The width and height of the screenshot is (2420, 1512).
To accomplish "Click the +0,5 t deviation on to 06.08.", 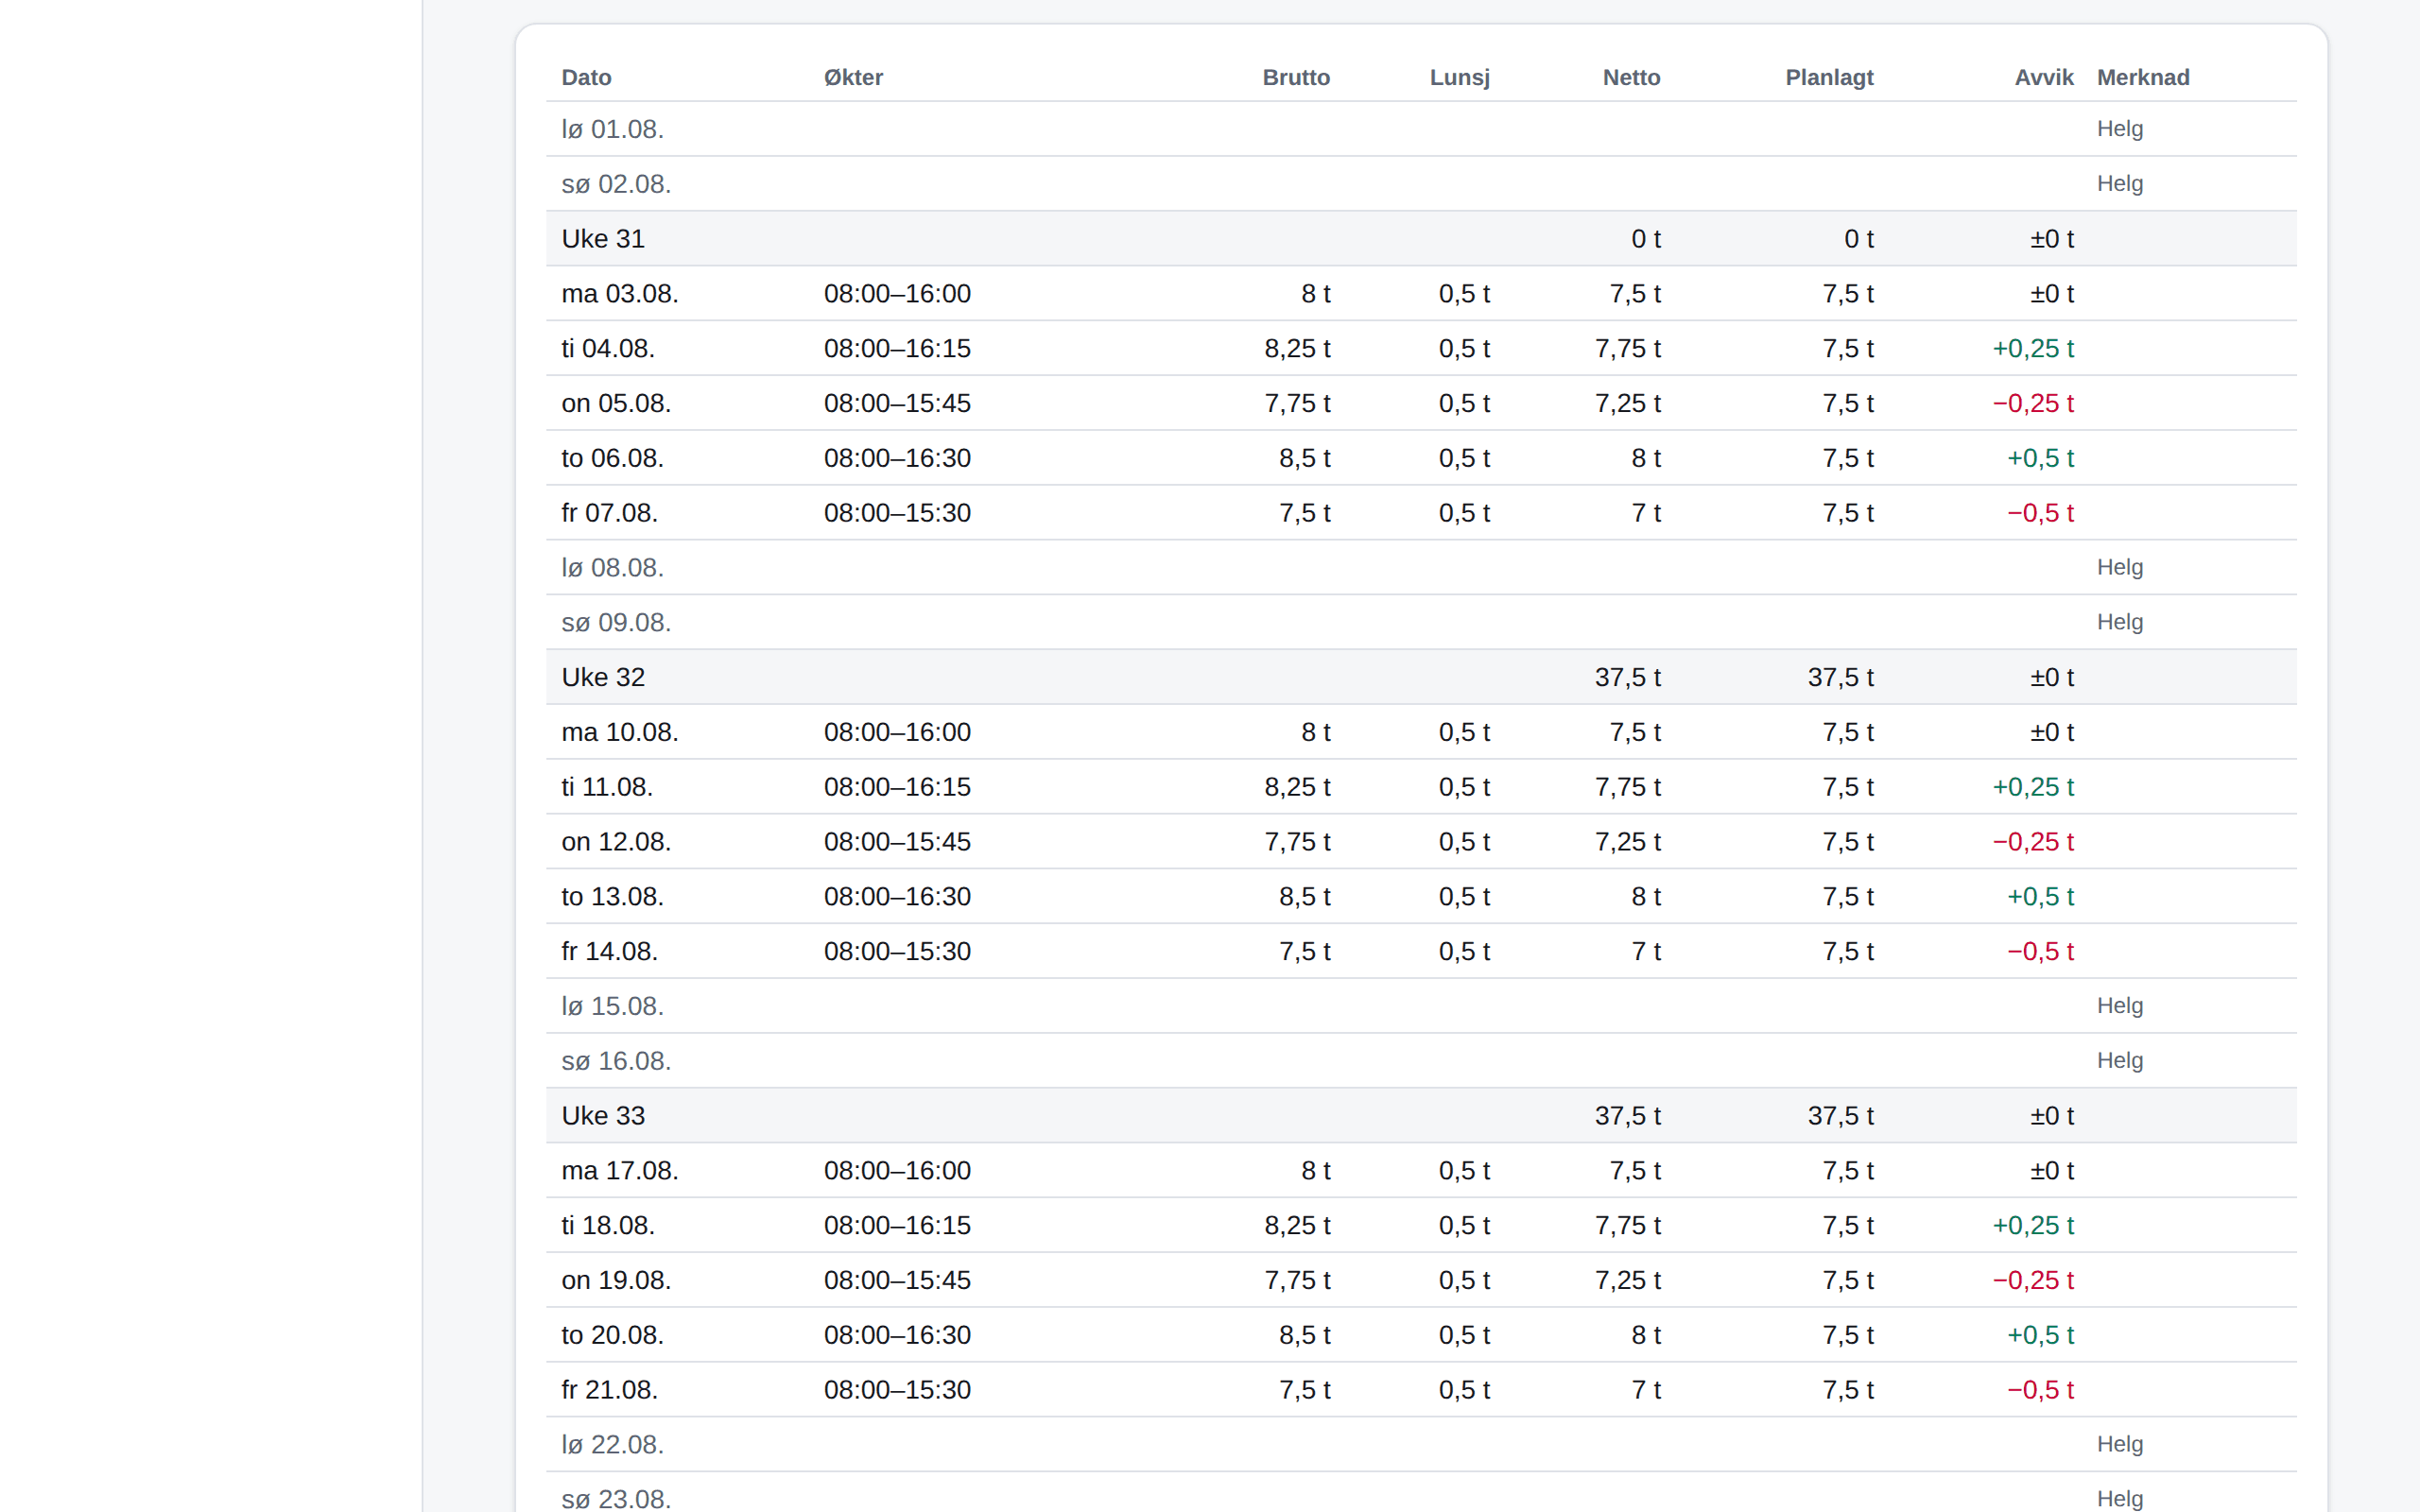I will click(2040, 458).
